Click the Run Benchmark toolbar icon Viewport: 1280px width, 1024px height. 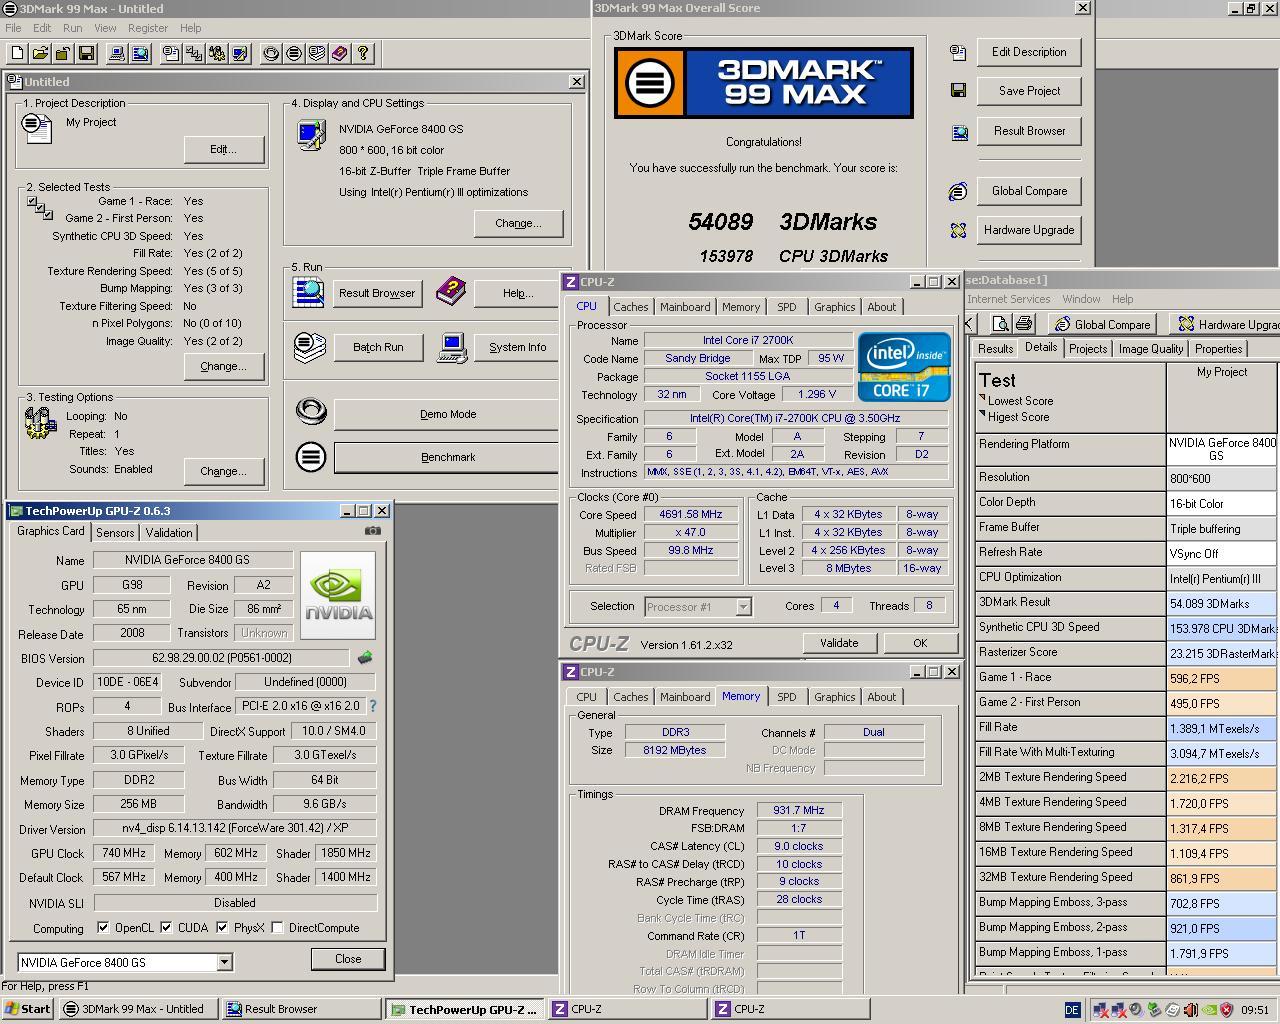pos(294,53)
